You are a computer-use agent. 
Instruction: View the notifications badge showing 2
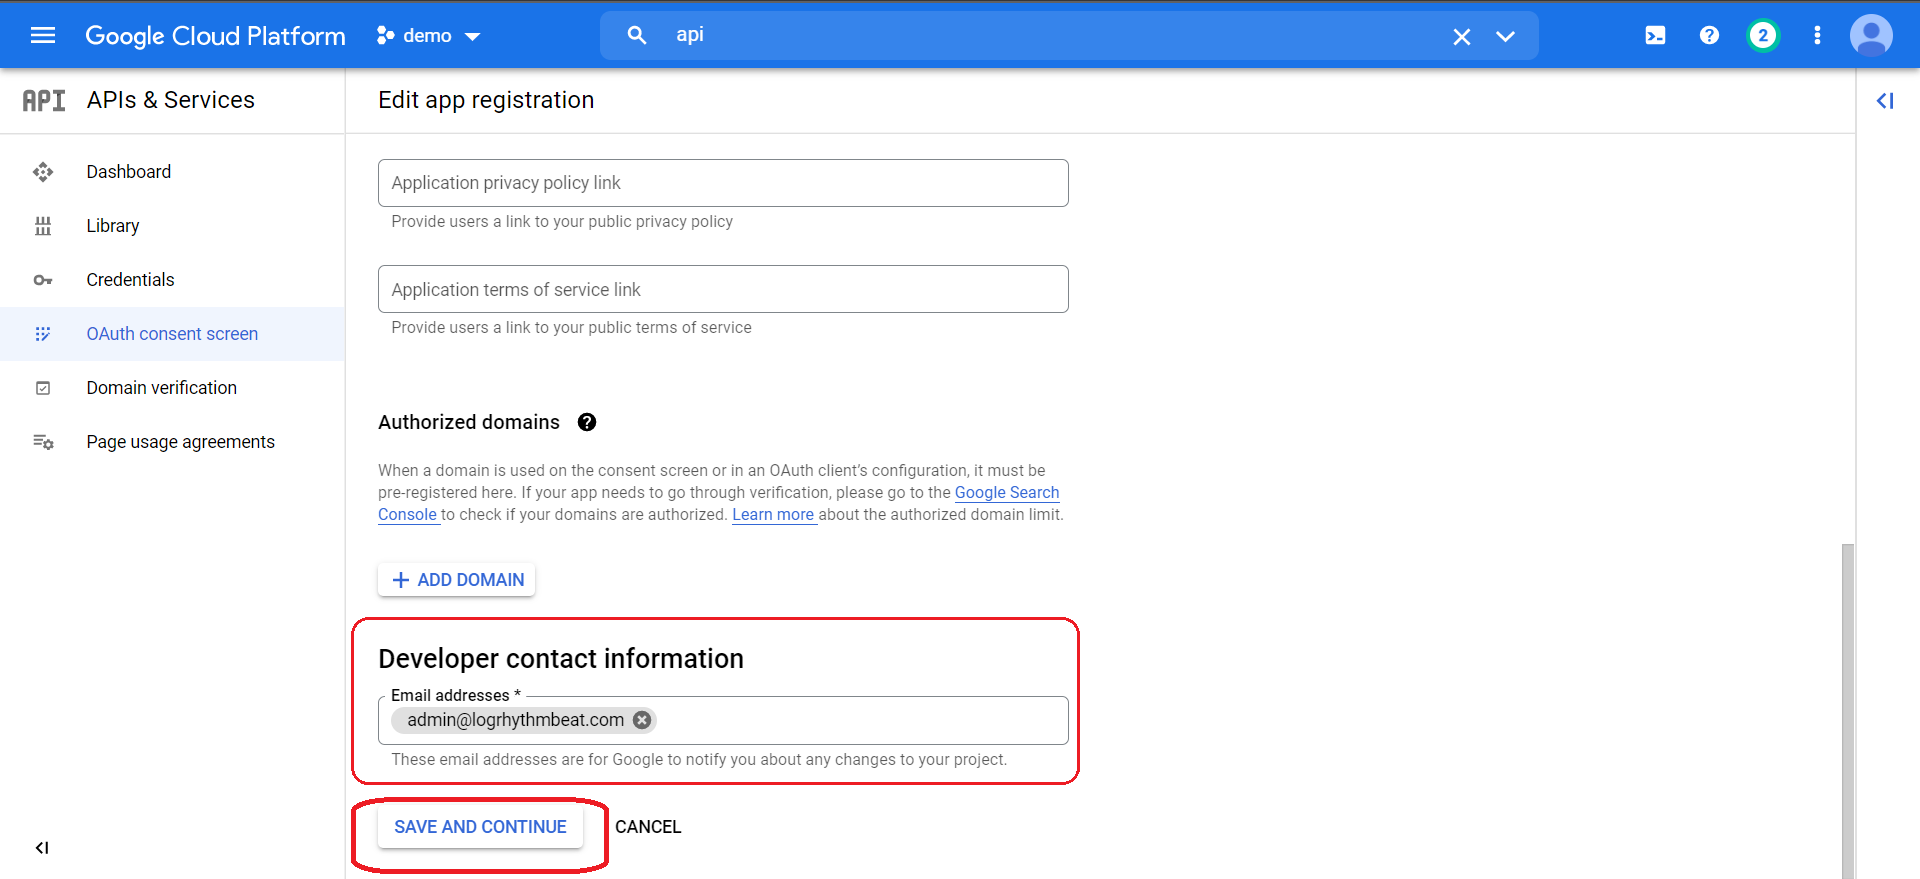click(x=1763, y=36)
